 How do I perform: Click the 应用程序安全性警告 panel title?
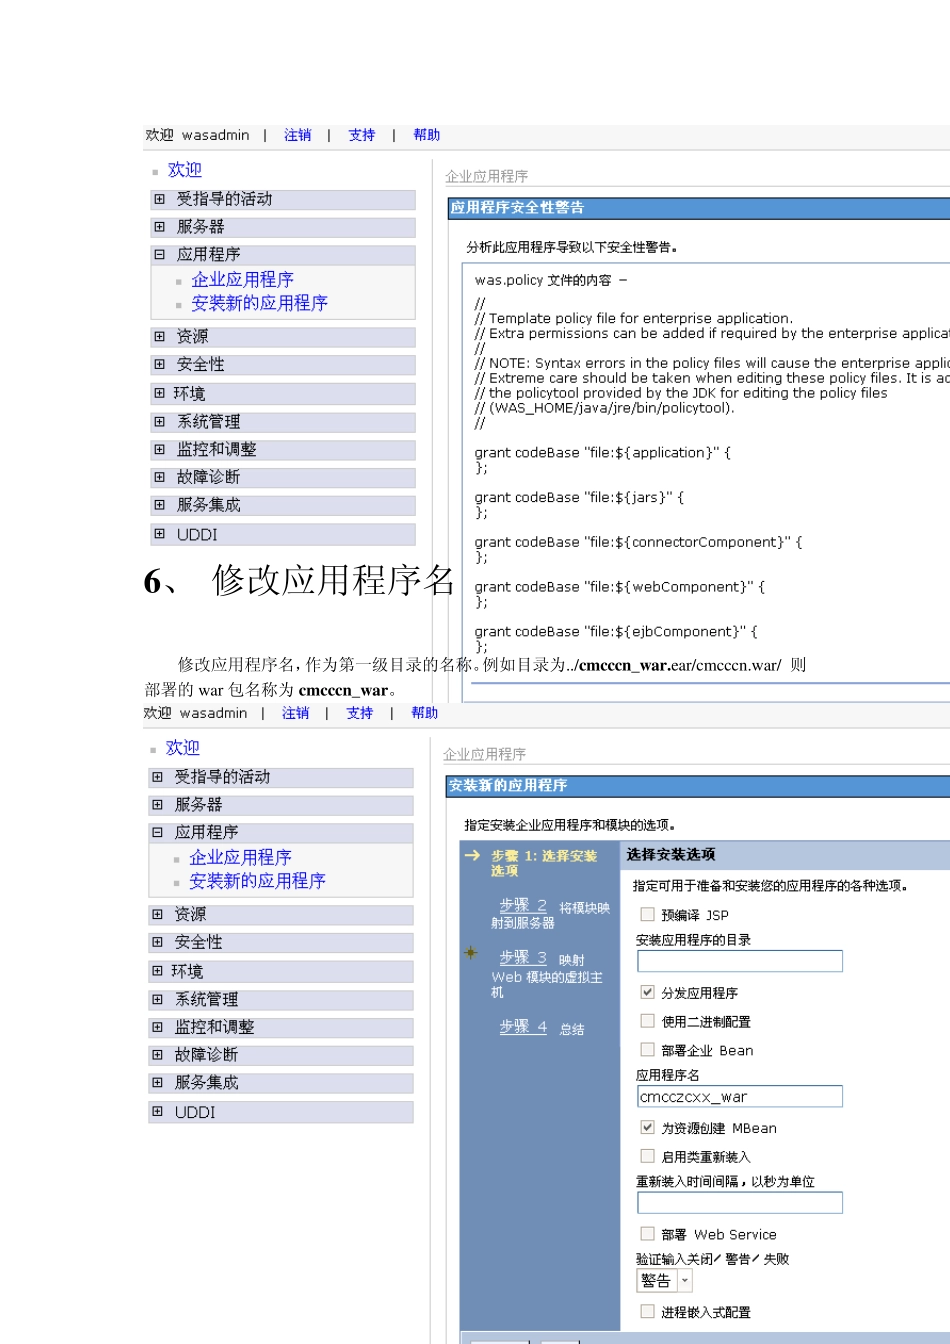pyautogui.click(x=517, y=208)
